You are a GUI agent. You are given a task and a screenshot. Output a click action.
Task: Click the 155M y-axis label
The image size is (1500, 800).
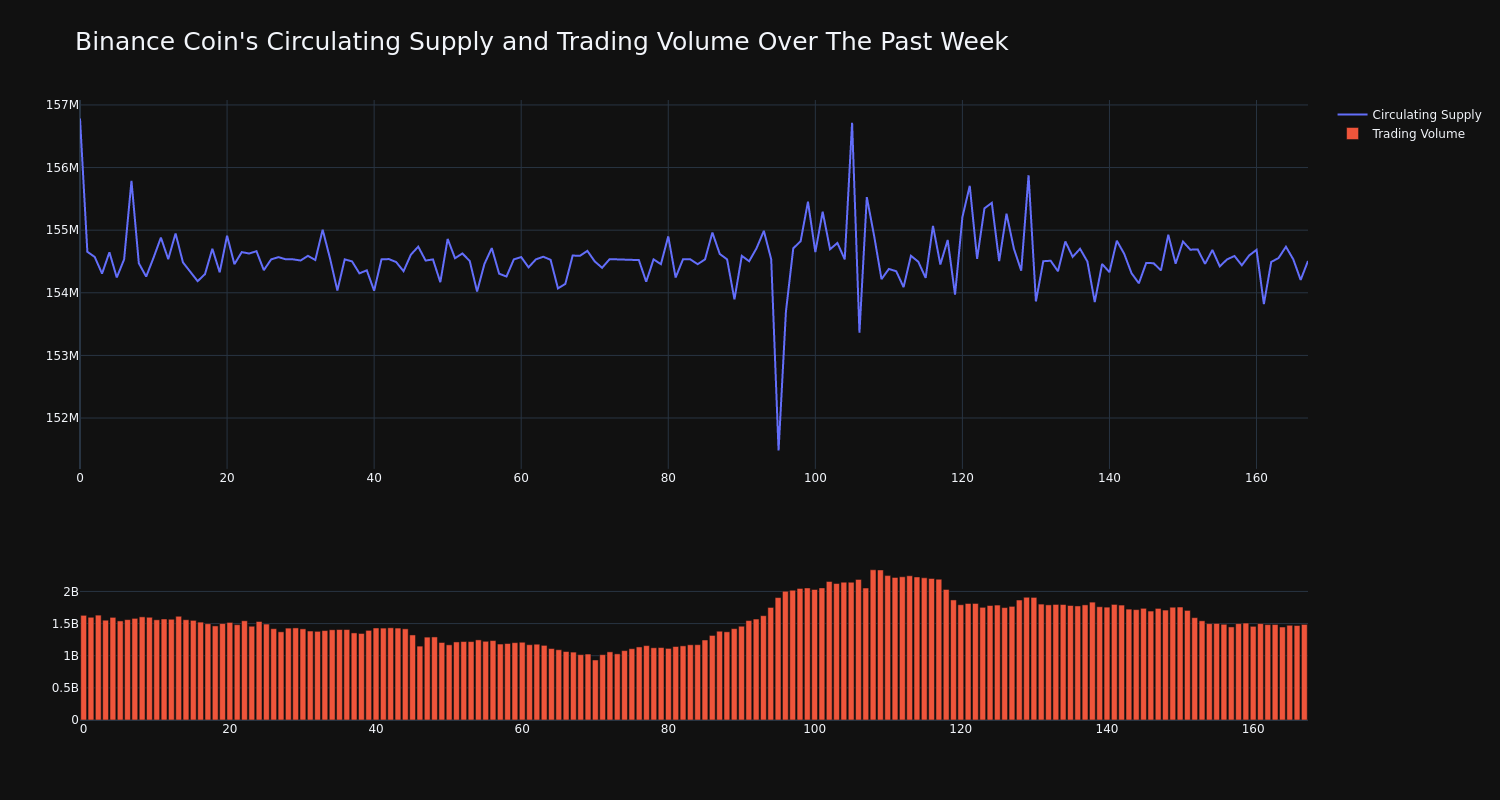pyautogui.click(x=62, y=230)
